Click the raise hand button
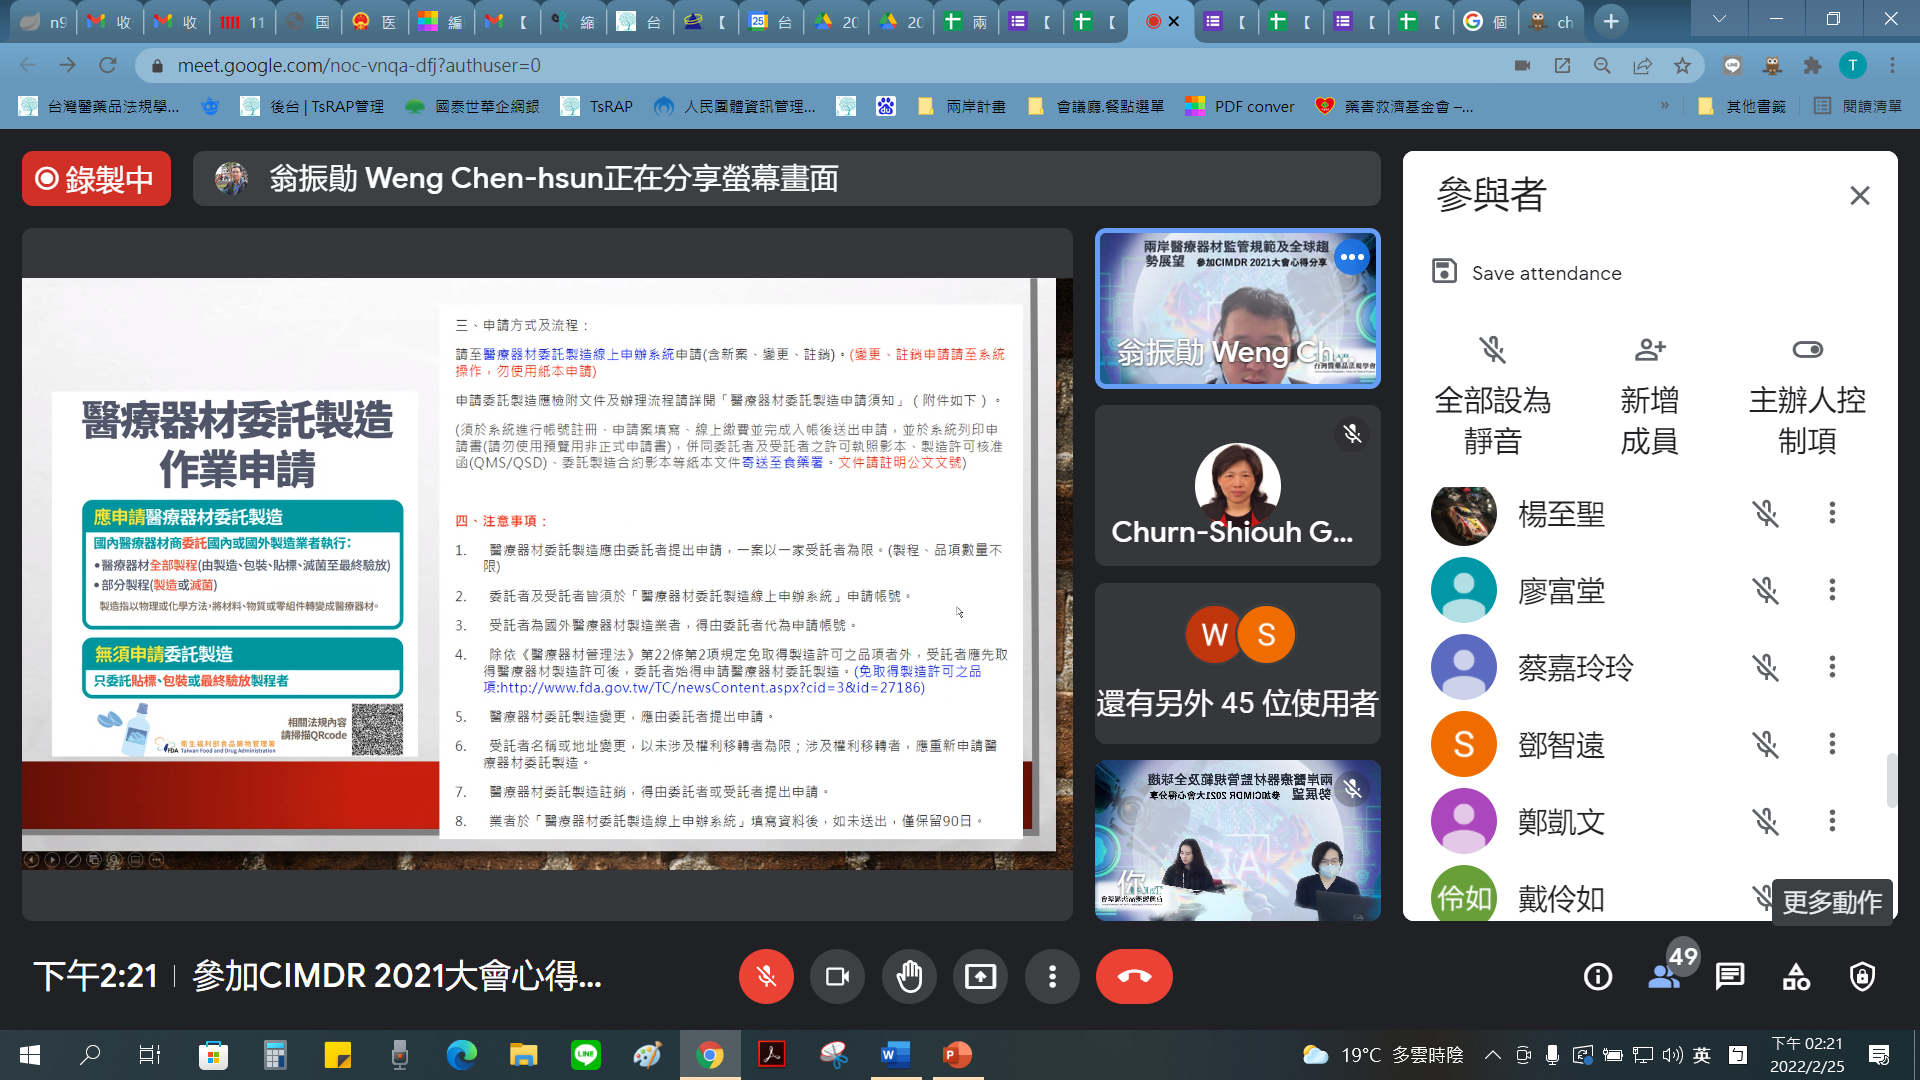Viewport: 1920px width, 1080px height. (909, 976)
